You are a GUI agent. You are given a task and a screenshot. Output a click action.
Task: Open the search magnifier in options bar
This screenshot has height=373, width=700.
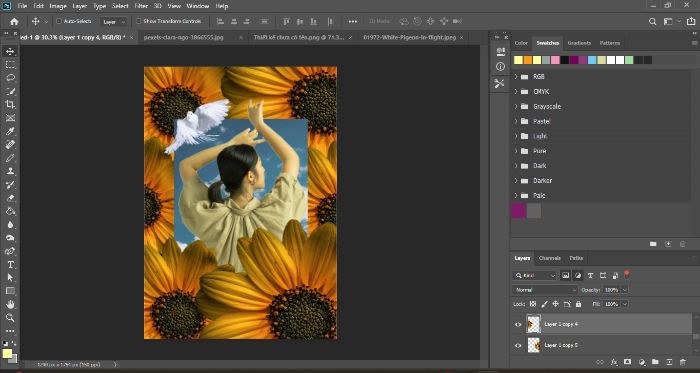(652, 21)
